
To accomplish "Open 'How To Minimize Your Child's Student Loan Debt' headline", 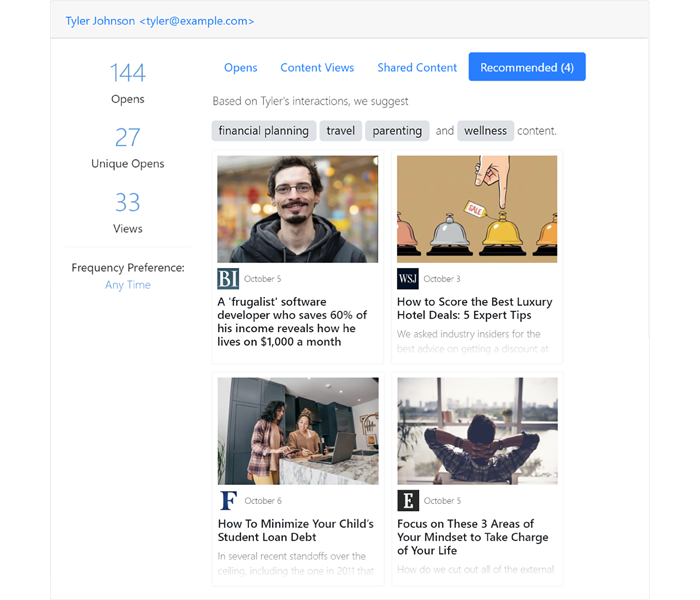I will tap(296, 530).
